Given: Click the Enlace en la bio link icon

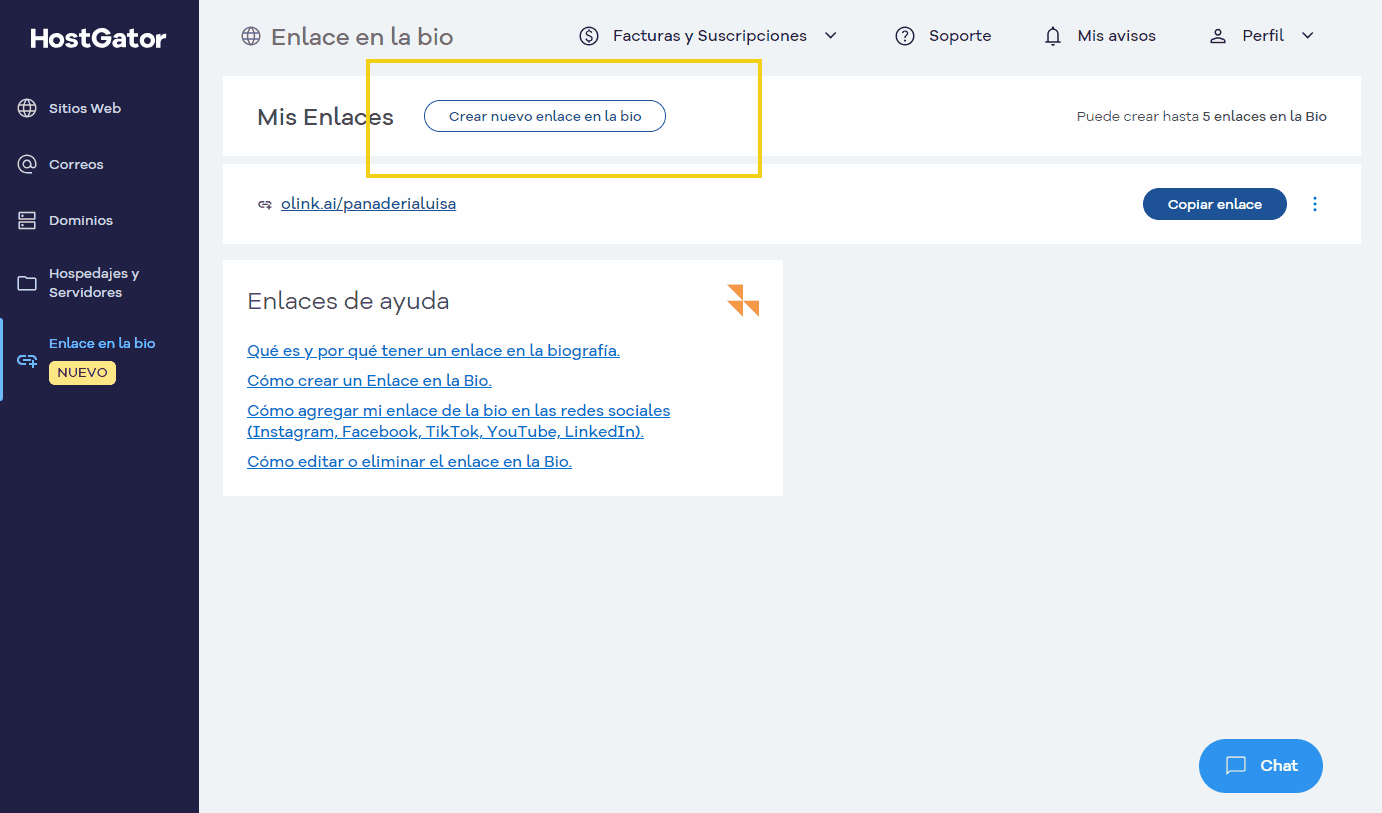Looking at the screenshot, I should pyautogui.click(x=27, y=360).
